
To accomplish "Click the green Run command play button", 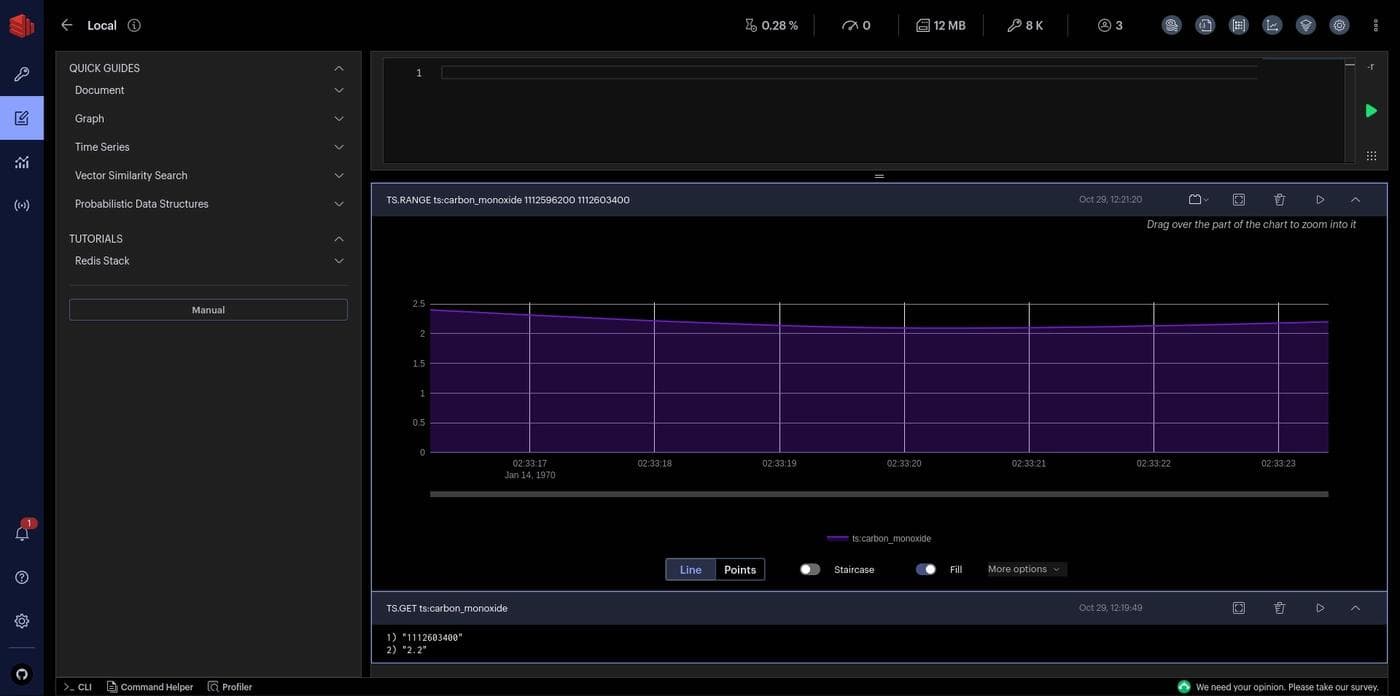I will [x=1371, y=111].
